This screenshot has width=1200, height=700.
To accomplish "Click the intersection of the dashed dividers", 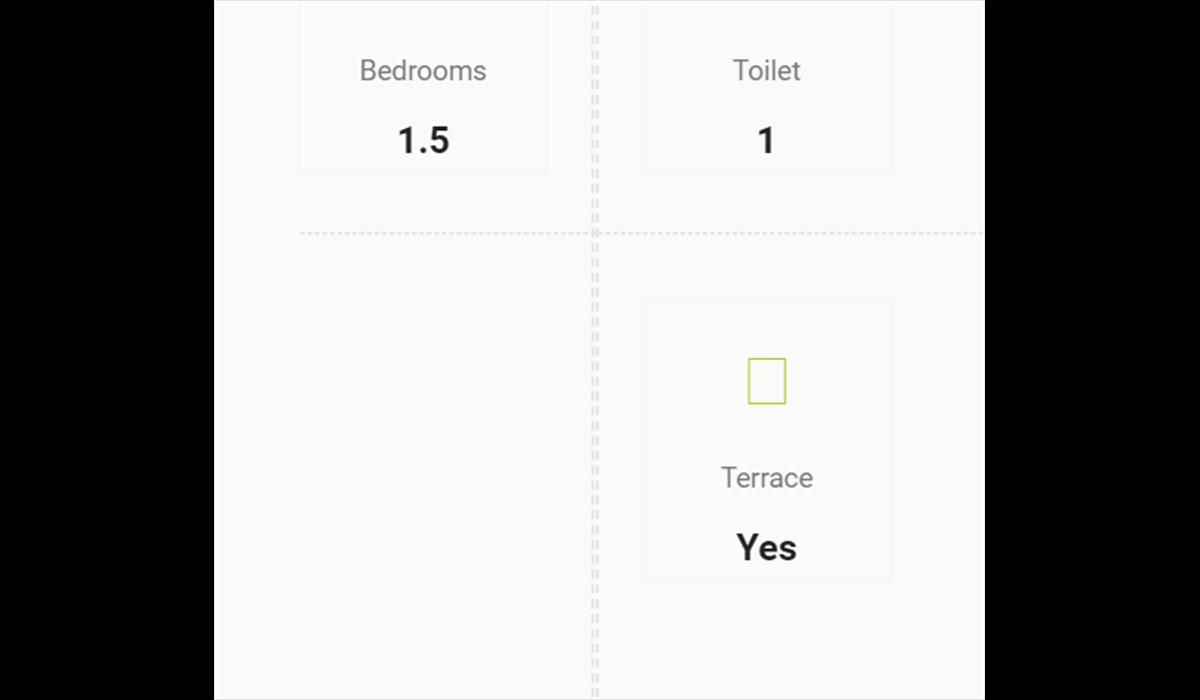I will tap(595, 233).
